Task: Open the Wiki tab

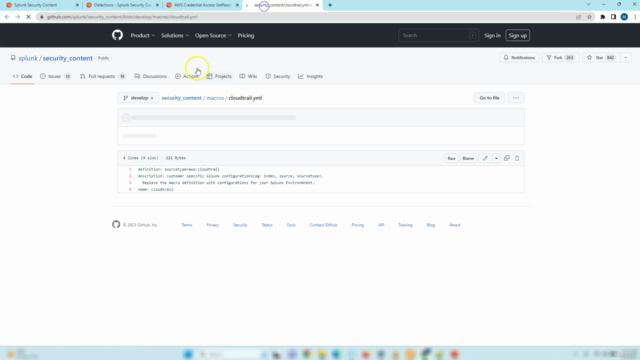Action: pyautogui.click(x=248, y=76)
